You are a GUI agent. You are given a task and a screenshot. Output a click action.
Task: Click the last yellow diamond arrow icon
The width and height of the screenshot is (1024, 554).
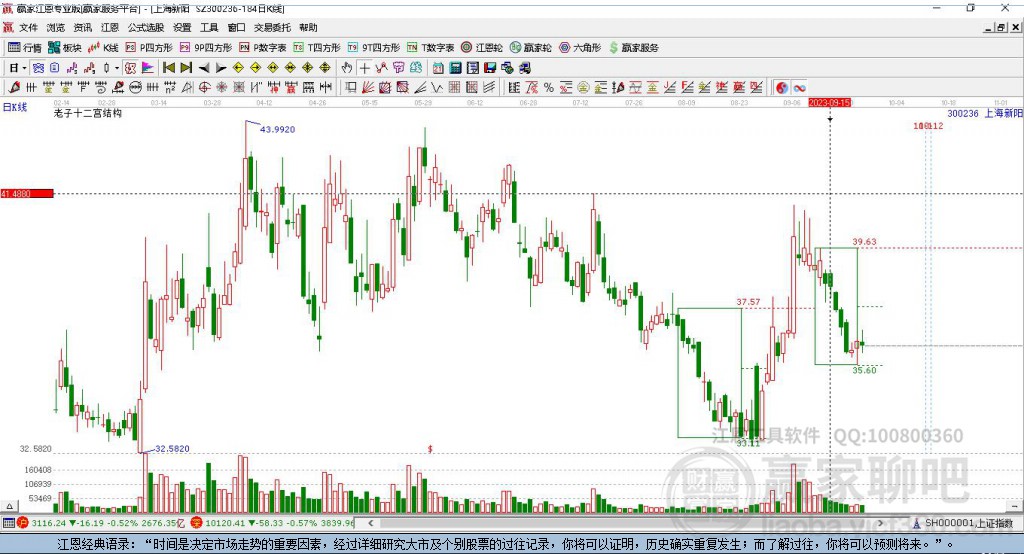point(325,68)
